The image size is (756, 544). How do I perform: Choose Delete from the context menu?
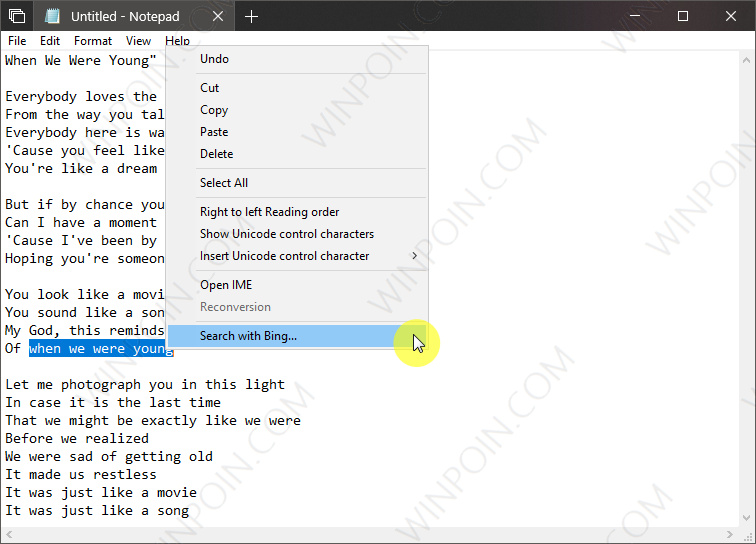pyautogui.click(x=297, y=154)
